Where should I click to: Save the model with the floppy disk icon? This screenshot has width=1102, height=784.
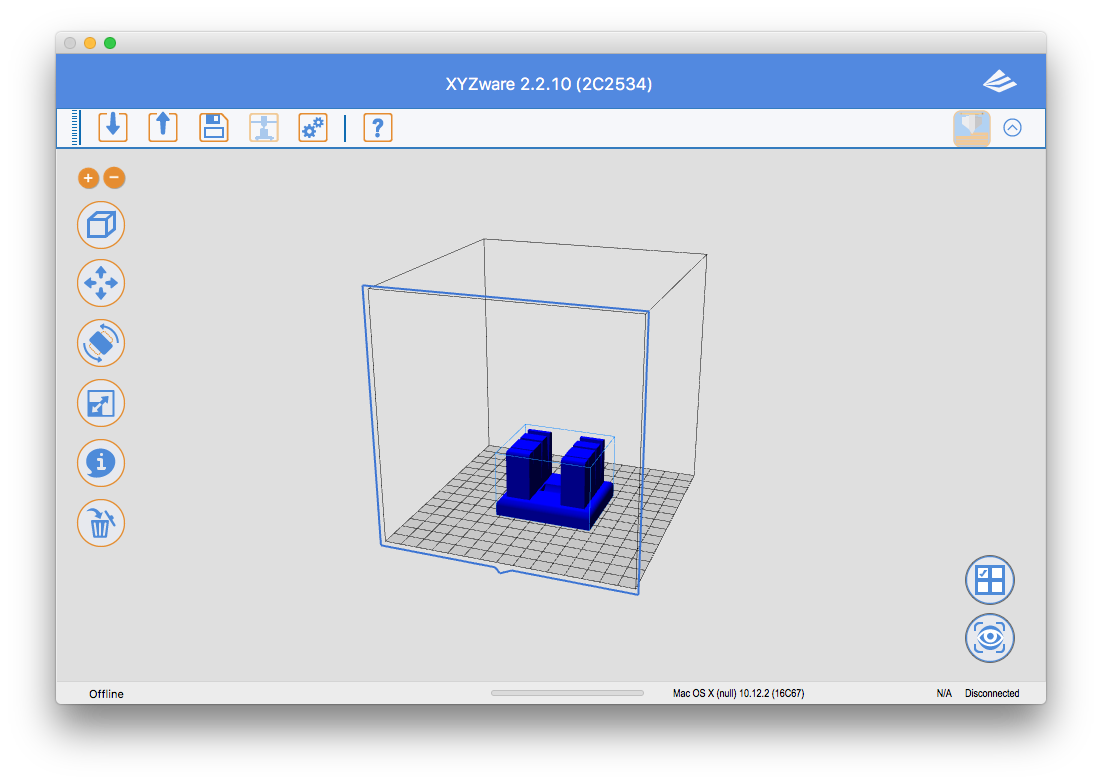pyautogui.click(x=214, y=127)
